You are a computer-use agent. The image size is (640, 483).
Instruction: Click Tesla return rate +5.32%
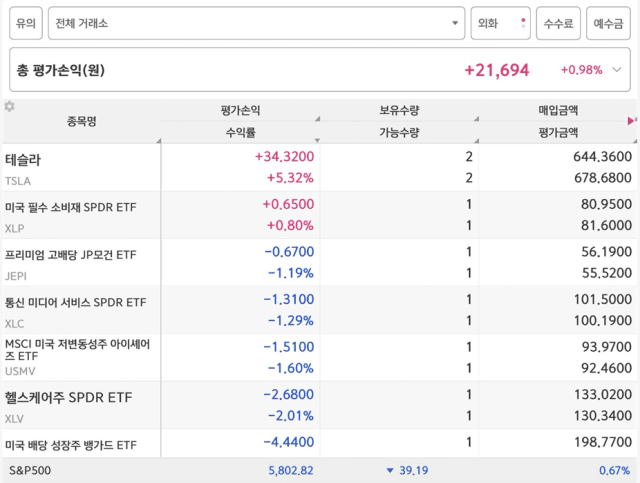[290, 178]
